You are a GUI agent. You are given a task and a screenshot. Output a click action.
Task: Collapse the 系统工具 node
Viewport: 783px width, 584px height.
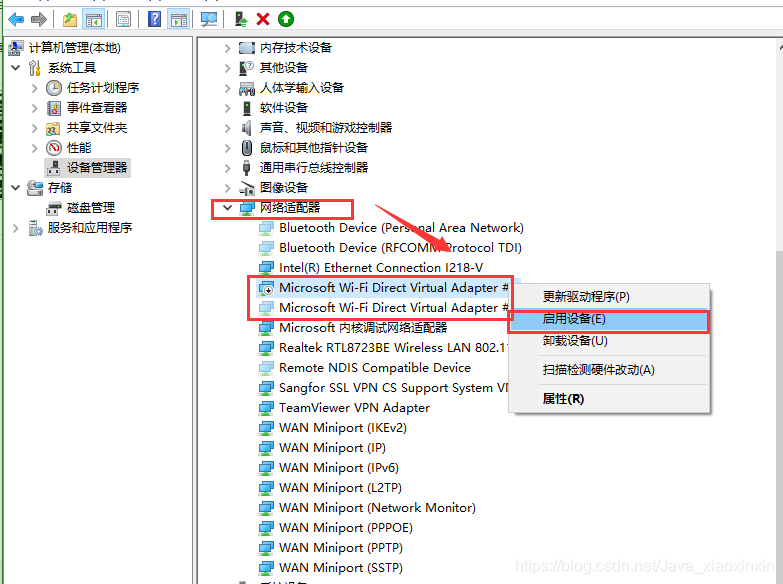pyautogui.click(x=15, y=67)
